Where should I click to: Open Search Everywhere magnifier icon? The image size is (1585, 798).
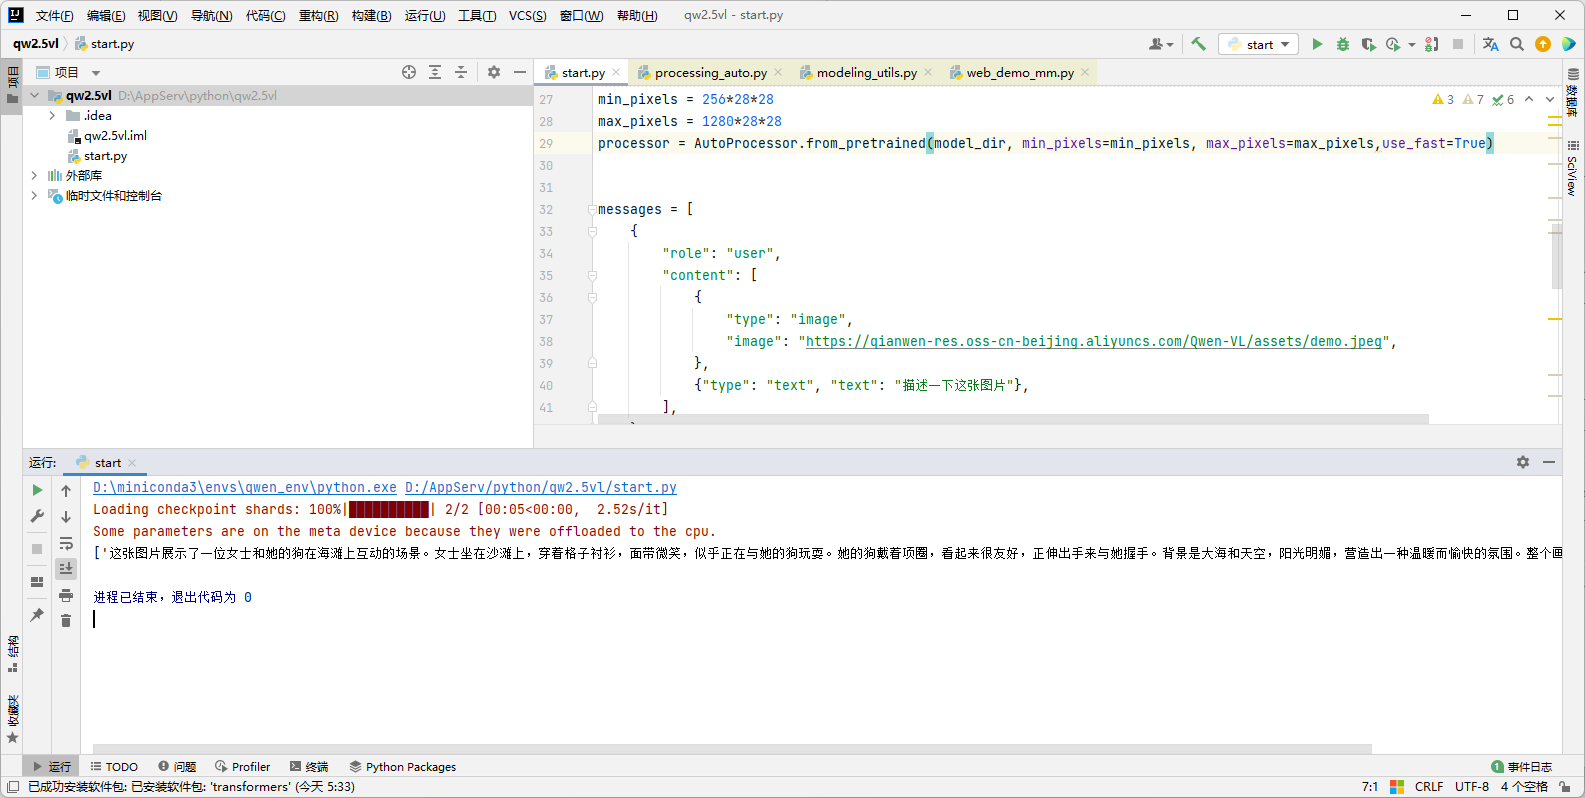coord(1517,44)
